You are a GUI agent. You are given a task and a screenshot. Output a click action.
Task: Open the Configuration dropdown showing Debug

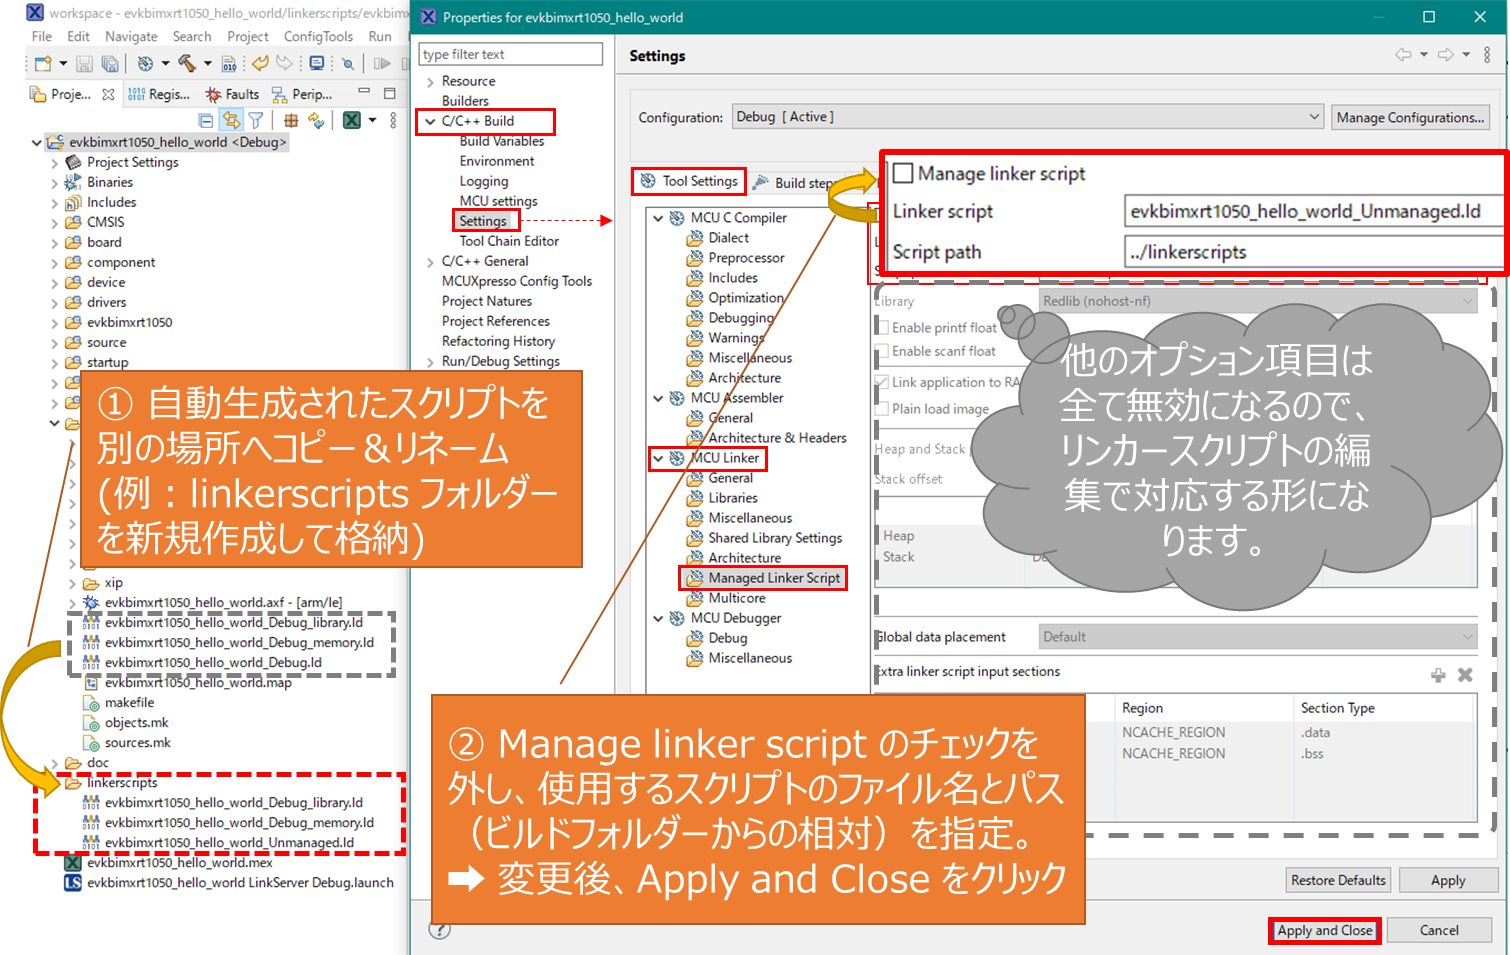[x=1027, y=117]
